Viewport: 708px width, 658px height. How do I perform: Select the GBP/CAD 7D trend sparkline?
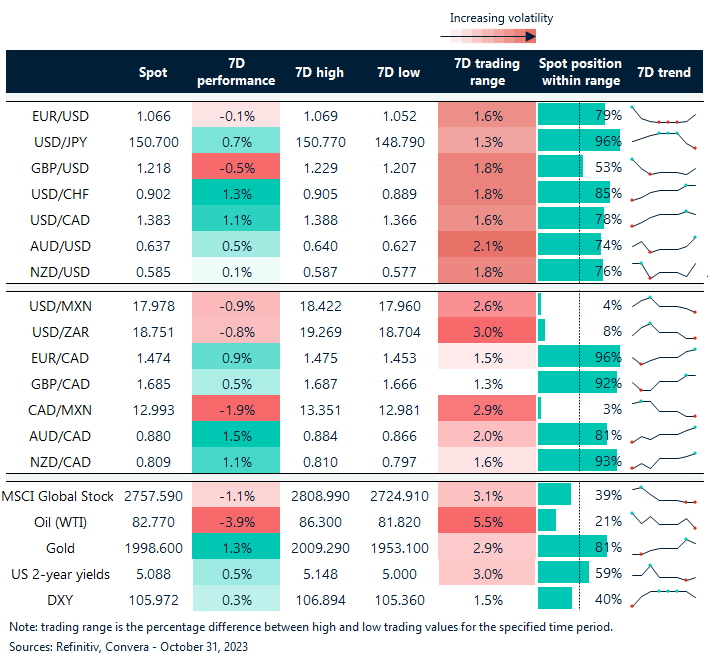click(664, 382)
